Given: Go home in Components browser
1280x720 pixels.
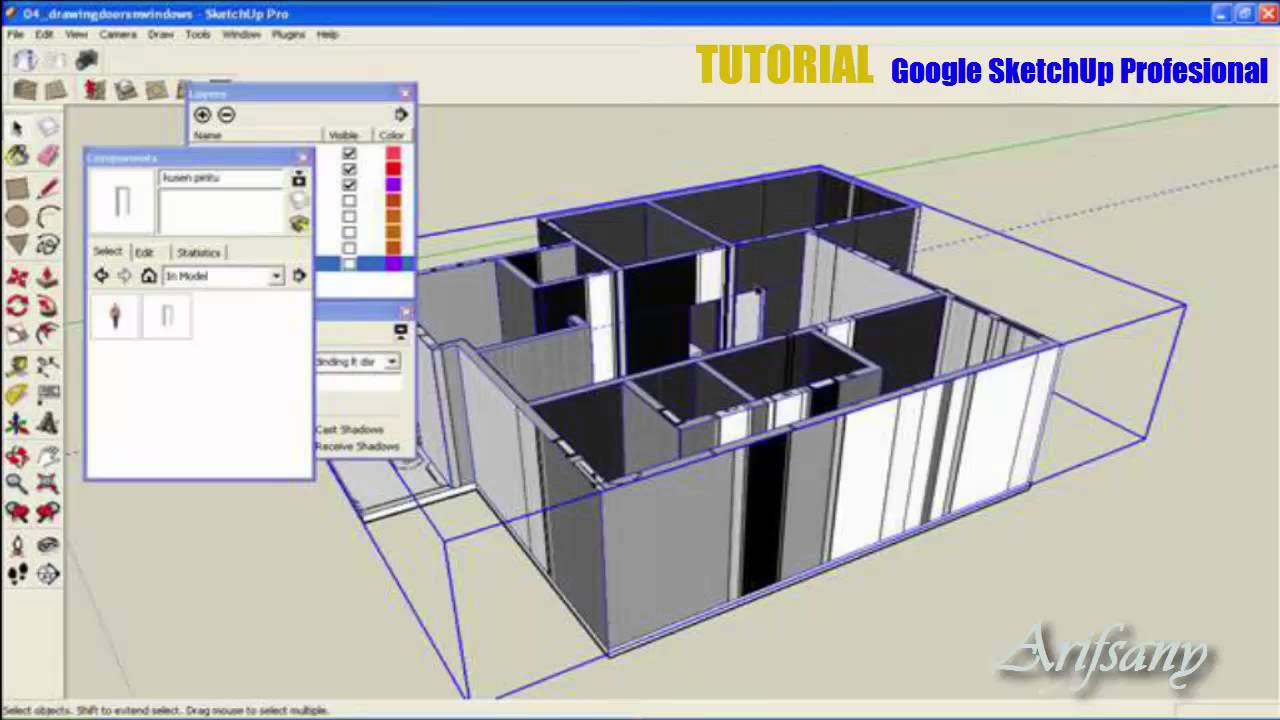Looking at the screenshot, I should tap(149, 276).
